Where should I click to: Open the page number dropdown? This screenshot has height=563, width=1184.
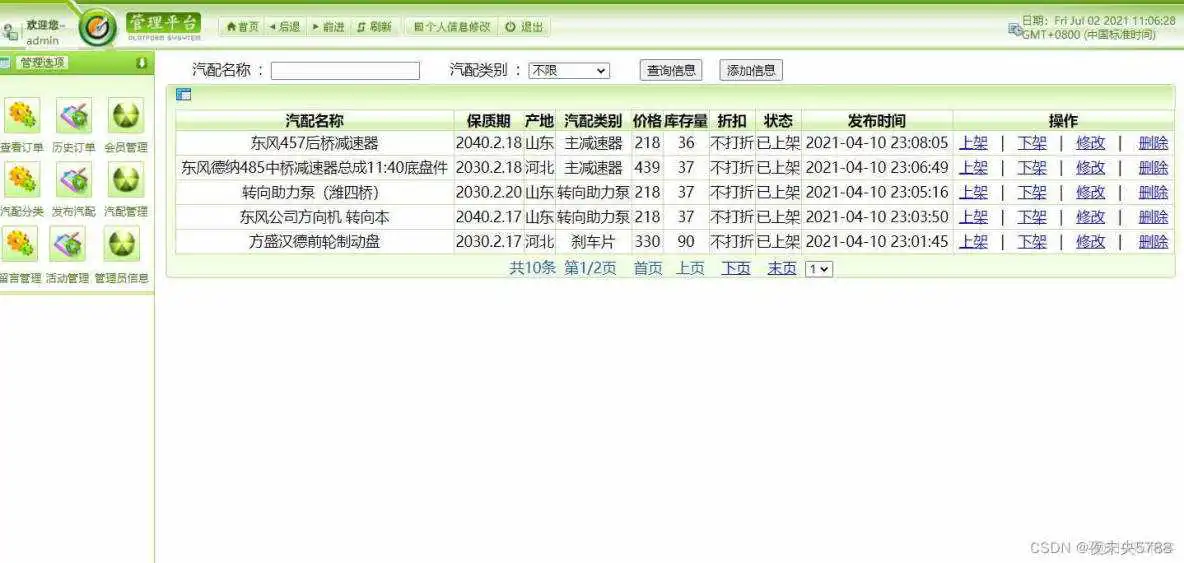(x=819, y=269)
